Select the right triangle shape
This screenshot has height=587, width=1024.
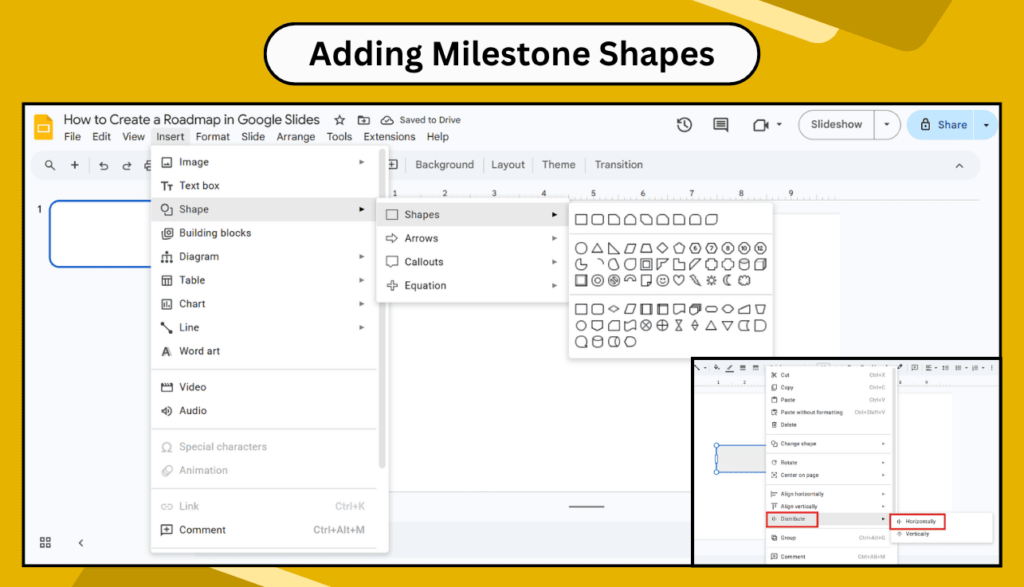pyautogui.click(x=613, y=248)
